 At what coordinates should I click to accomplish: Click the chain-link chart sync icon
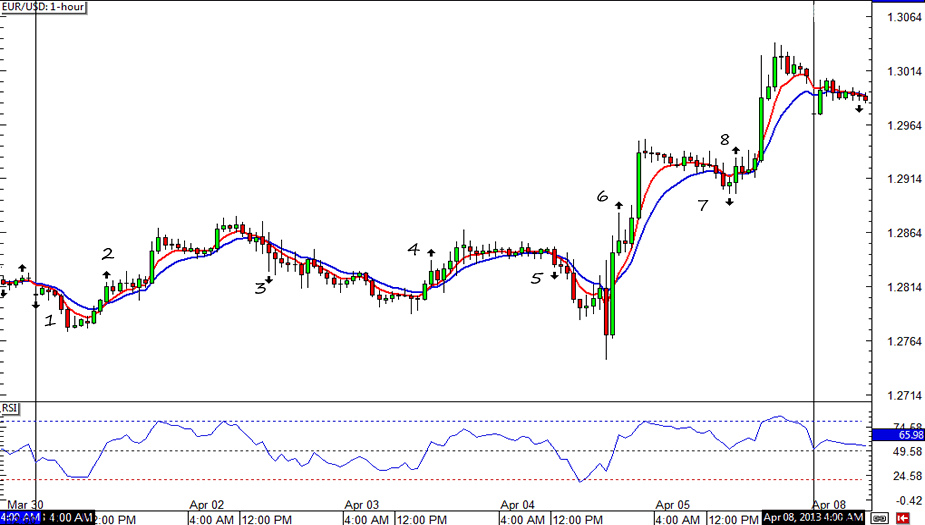click(881, 519)
